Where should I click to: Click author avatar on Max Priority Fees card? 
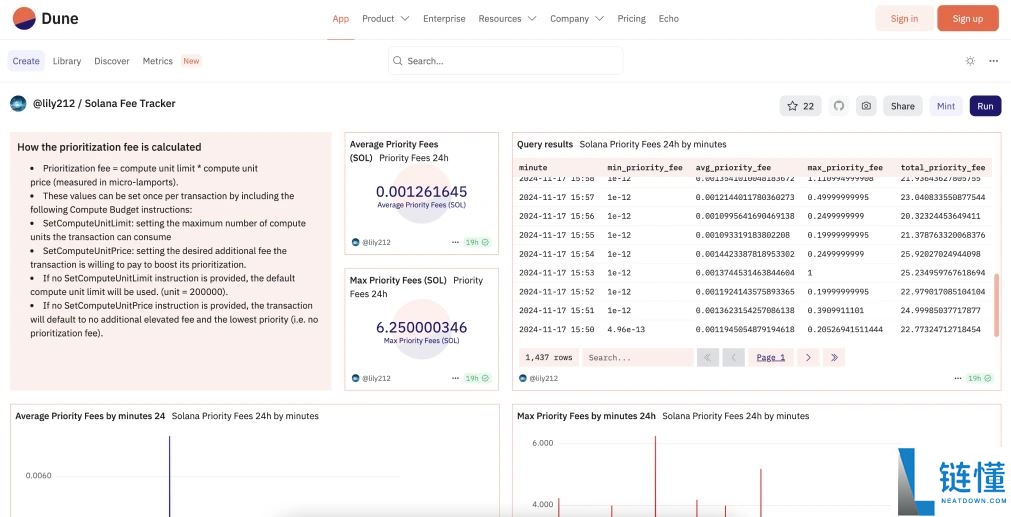(x=355, y=378)
